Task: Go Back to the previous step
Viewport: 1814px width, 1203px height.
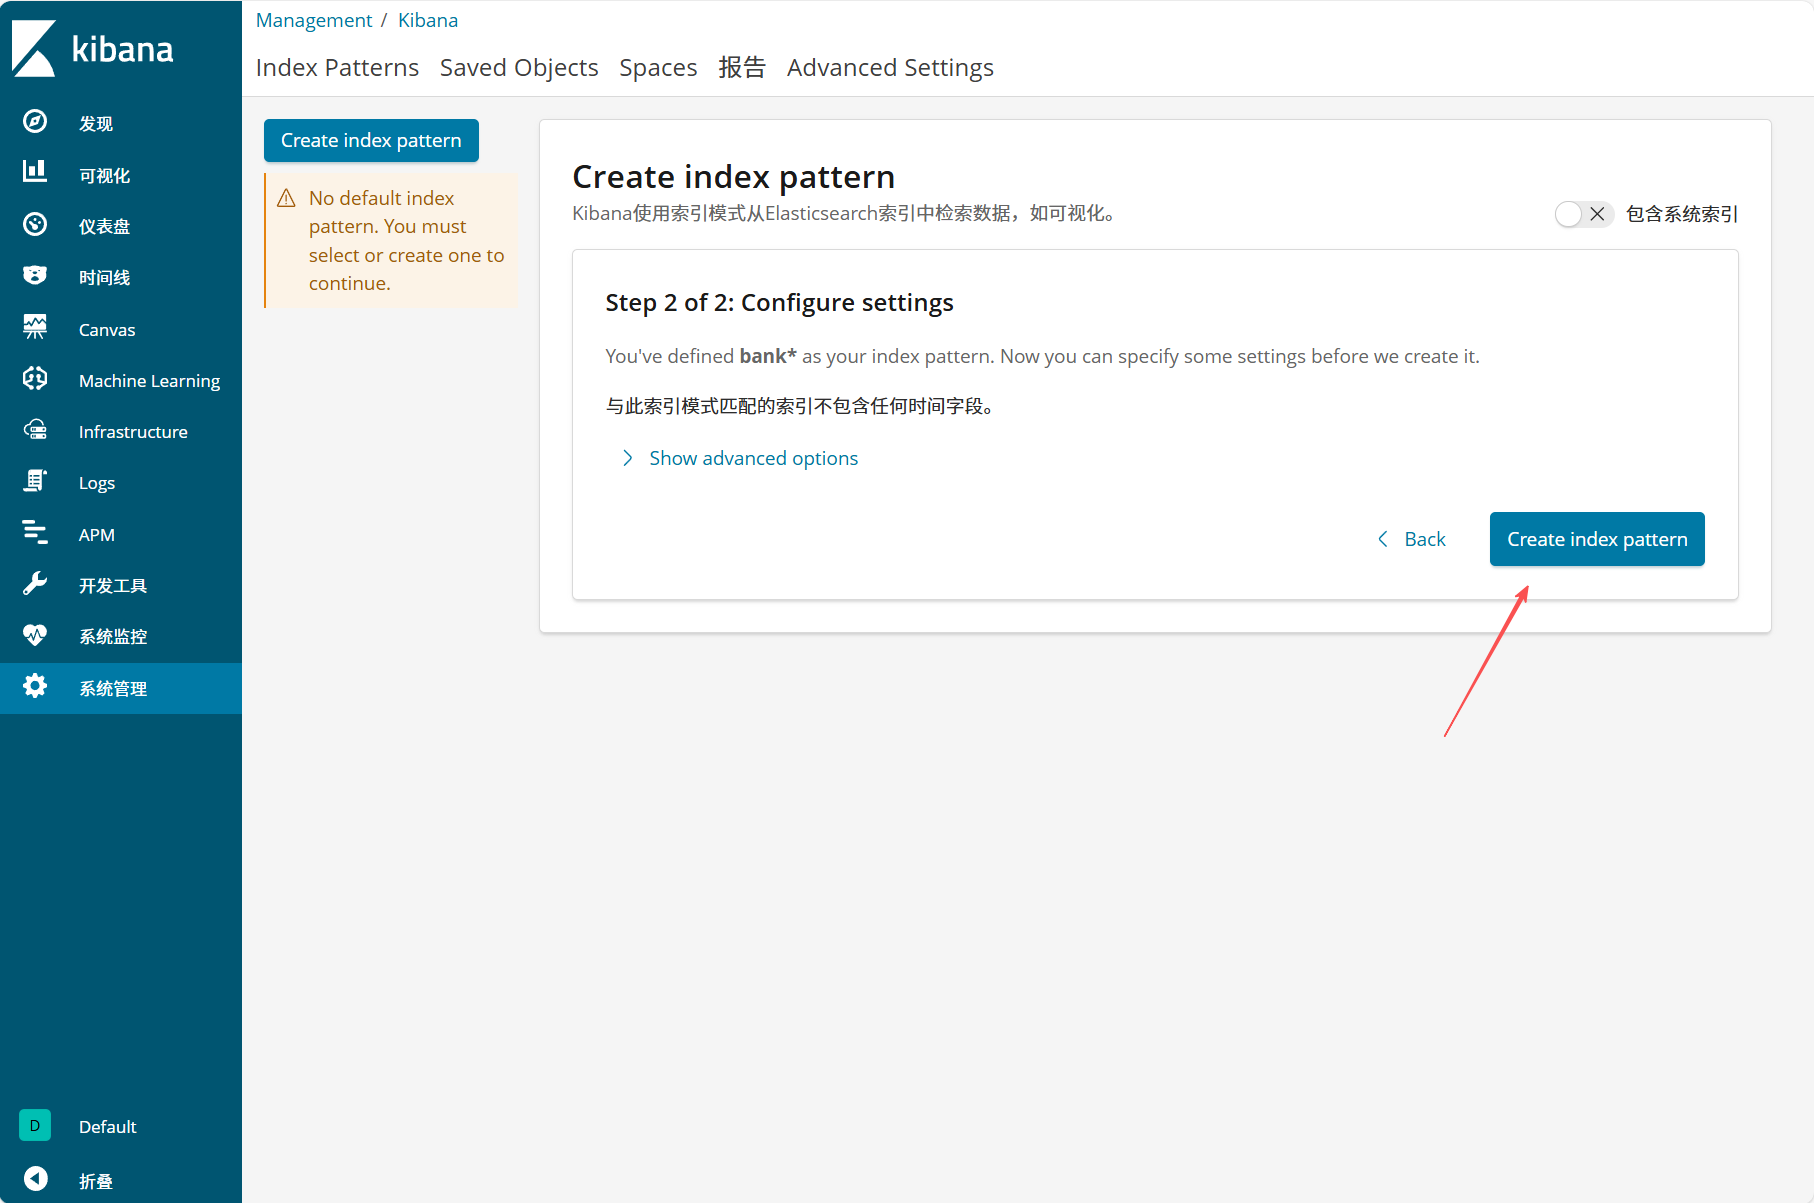Action: (1411, 539)
